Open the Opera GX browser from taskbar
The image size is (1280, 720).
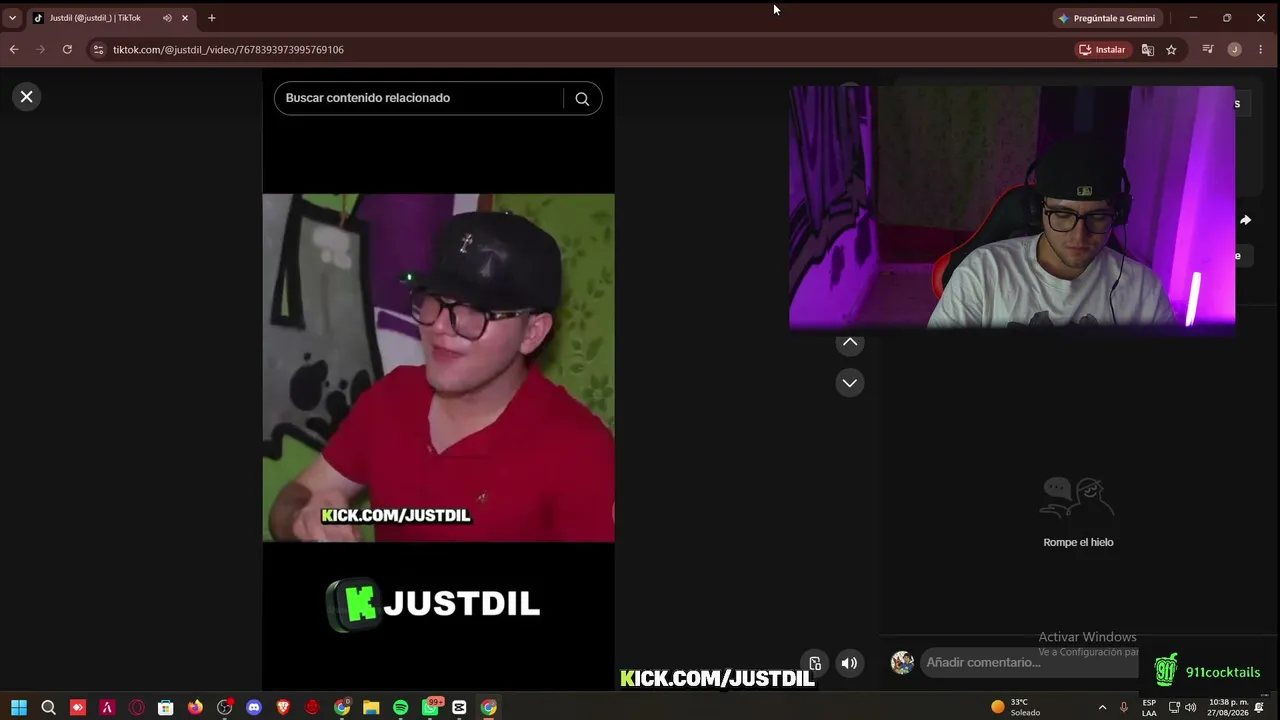point(136,707)
